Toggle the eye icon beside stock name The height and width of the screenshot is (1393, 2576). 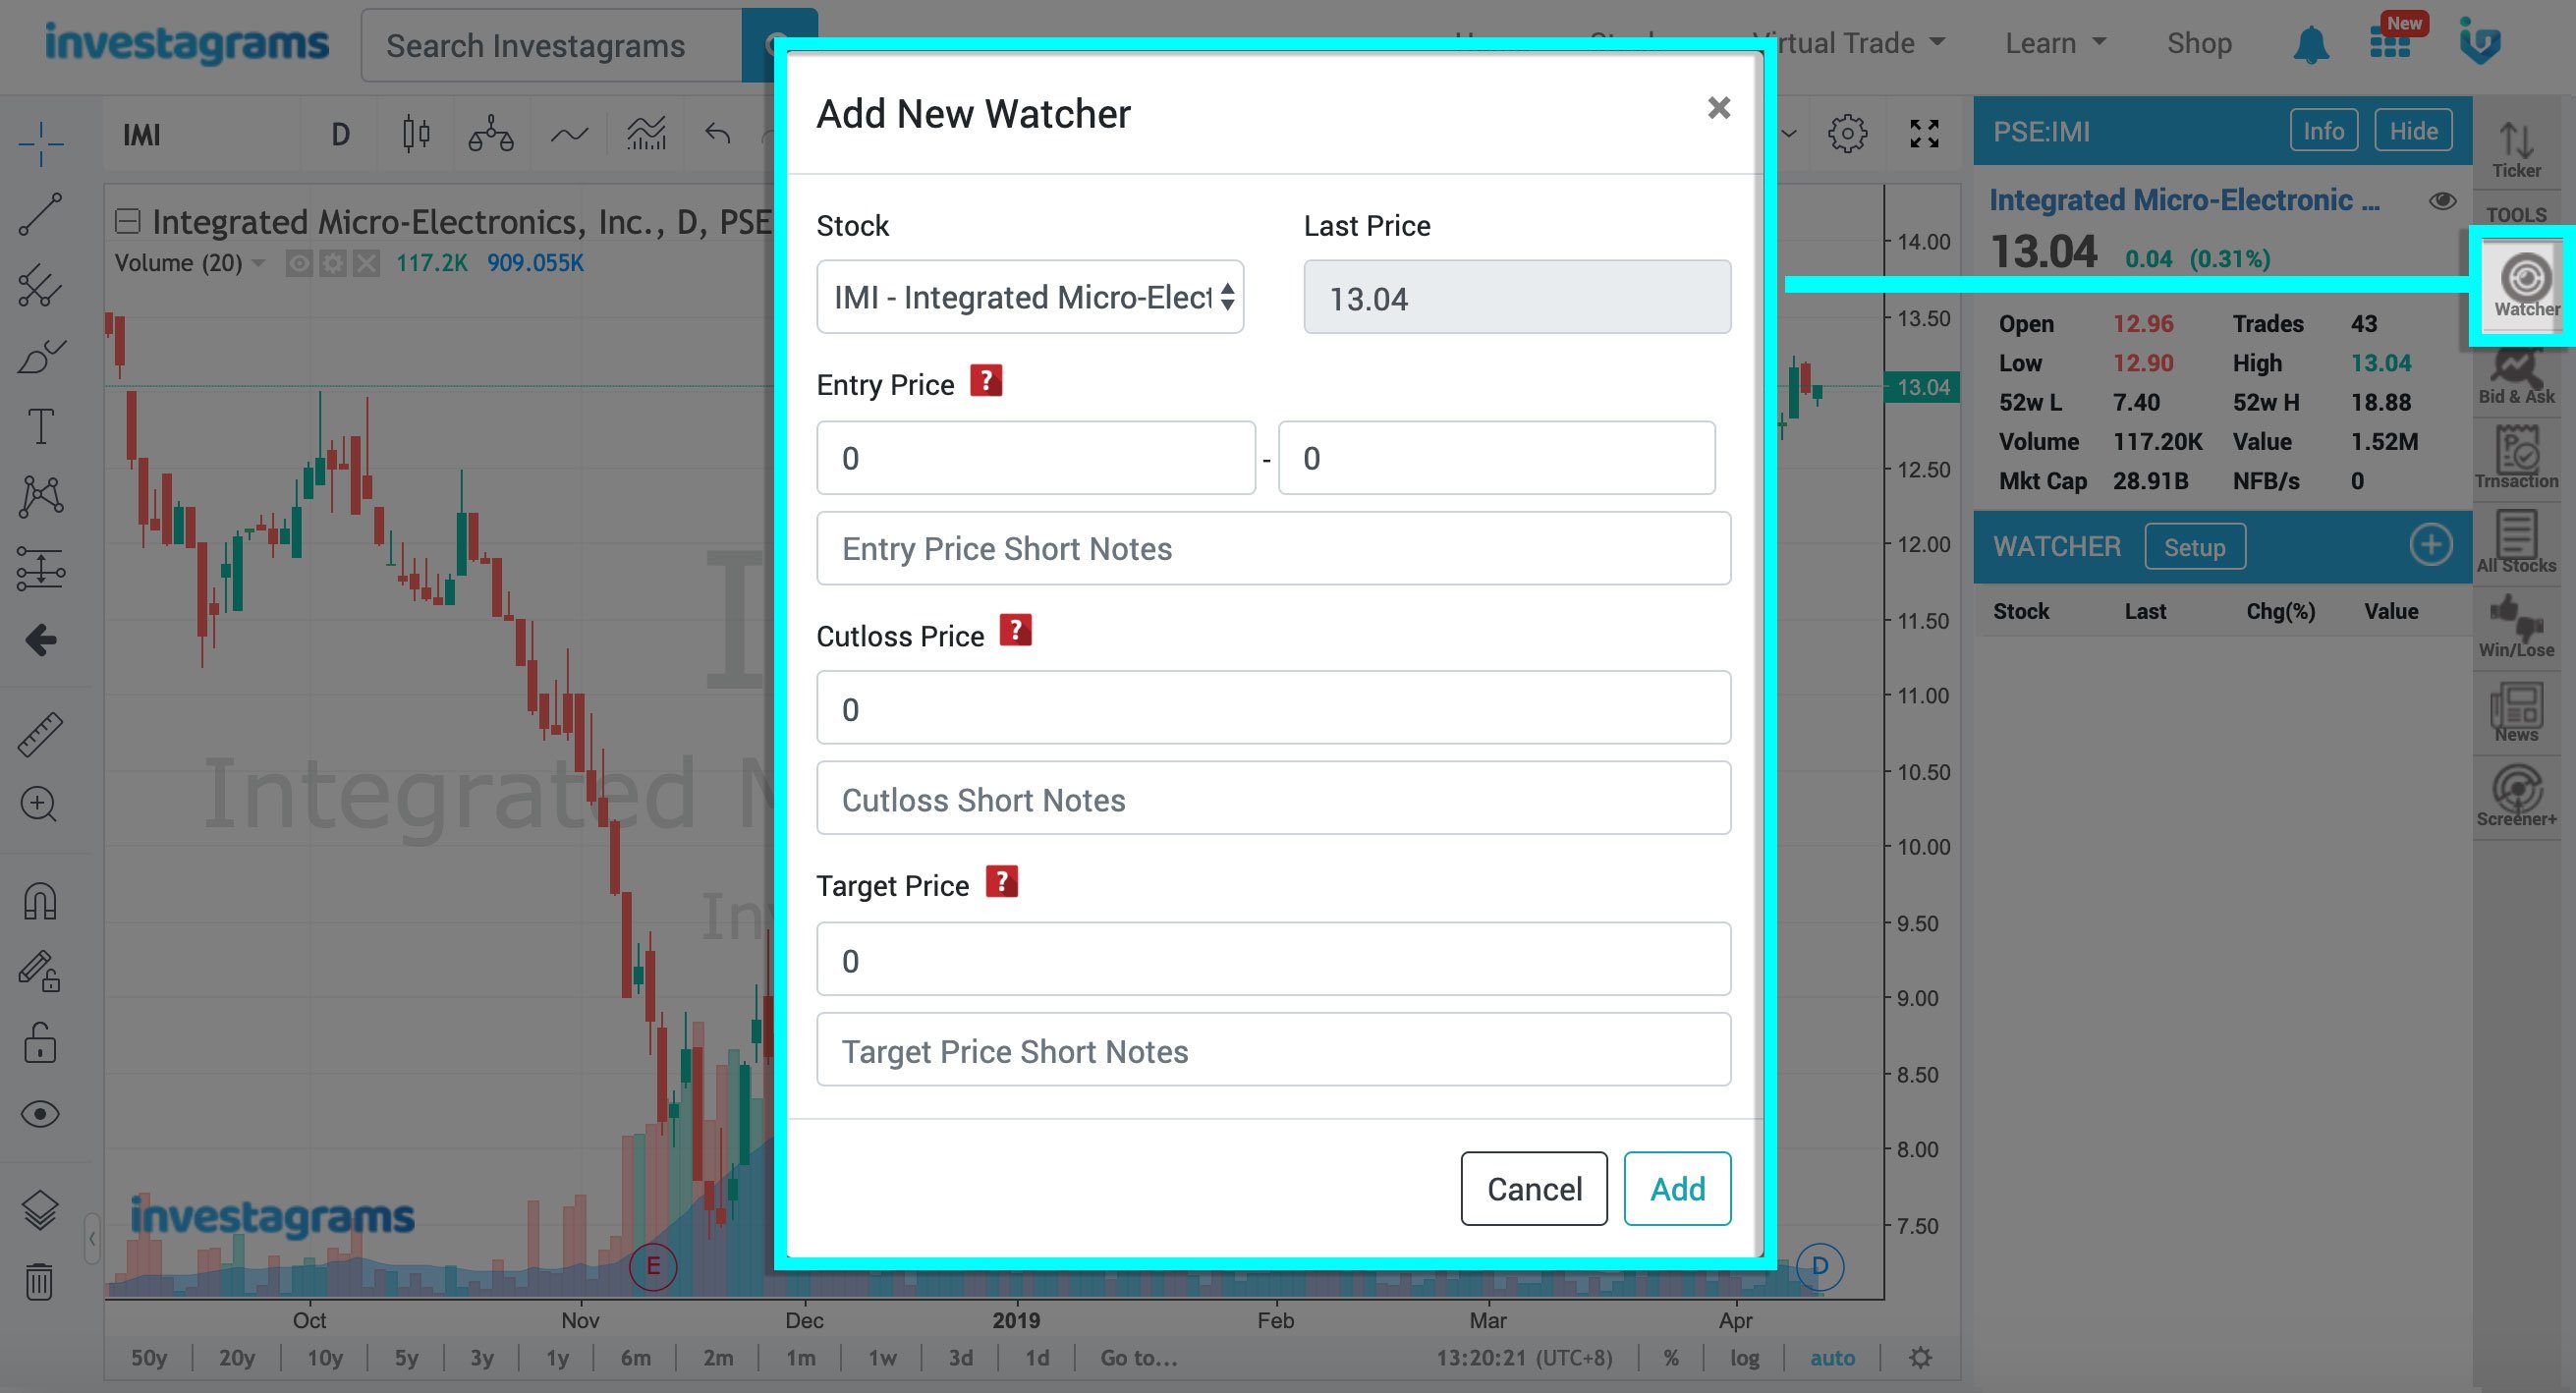(2442, 201)
